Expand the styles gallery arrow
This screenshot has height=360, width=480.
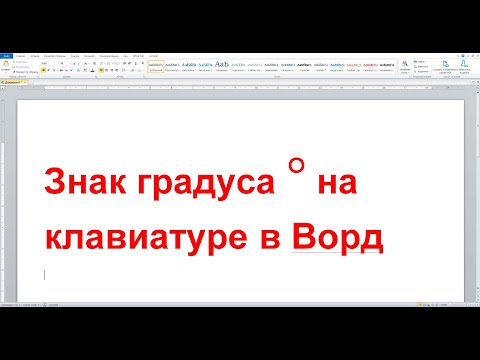tap(397, 71)
